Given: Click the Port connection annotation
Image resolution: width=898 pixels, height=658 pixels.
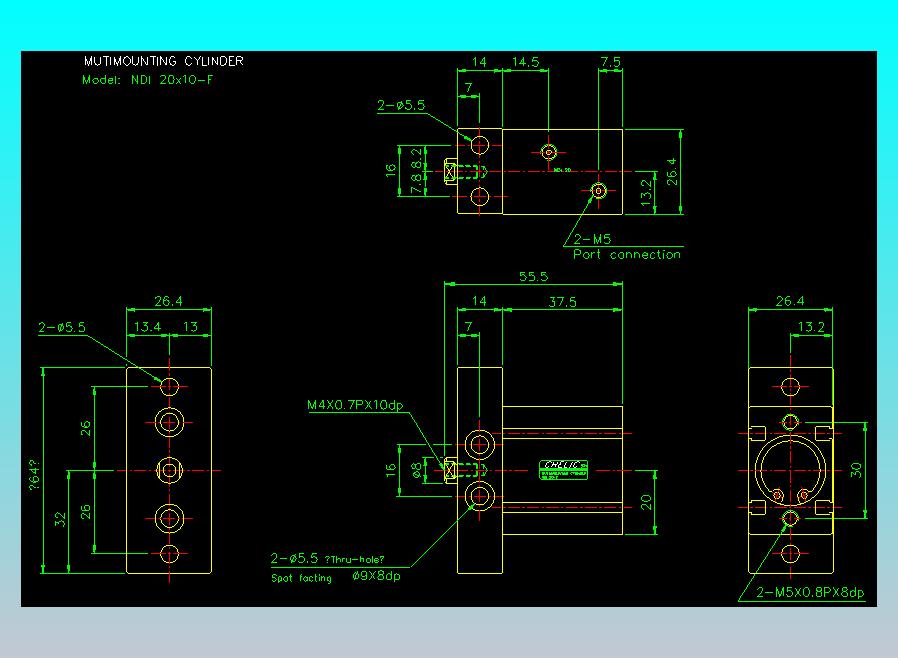Looking at the screenshot, I should click(x=626, y=255).
